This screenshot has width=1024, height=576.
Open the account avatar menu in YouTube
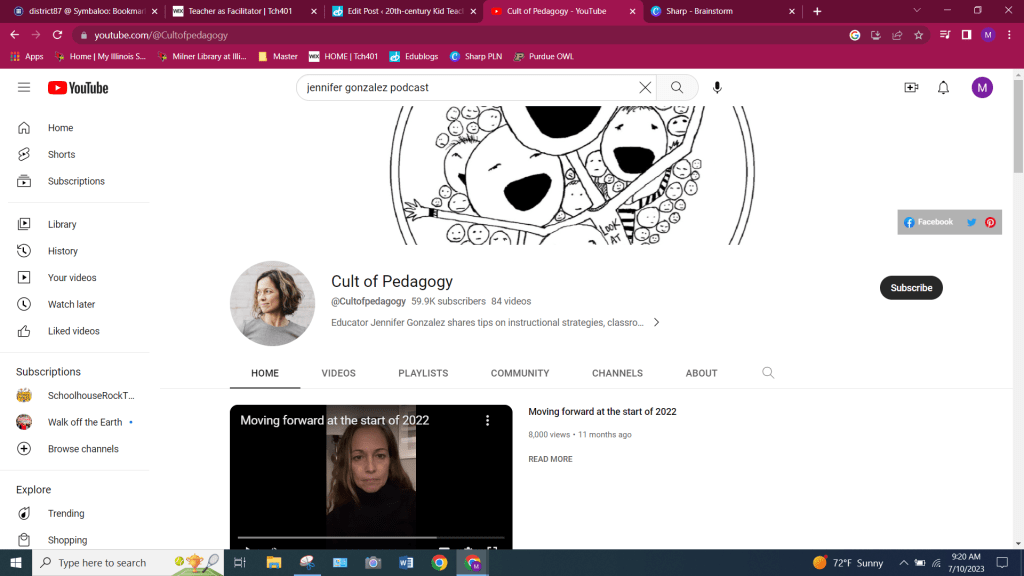[x=982, y=88]
